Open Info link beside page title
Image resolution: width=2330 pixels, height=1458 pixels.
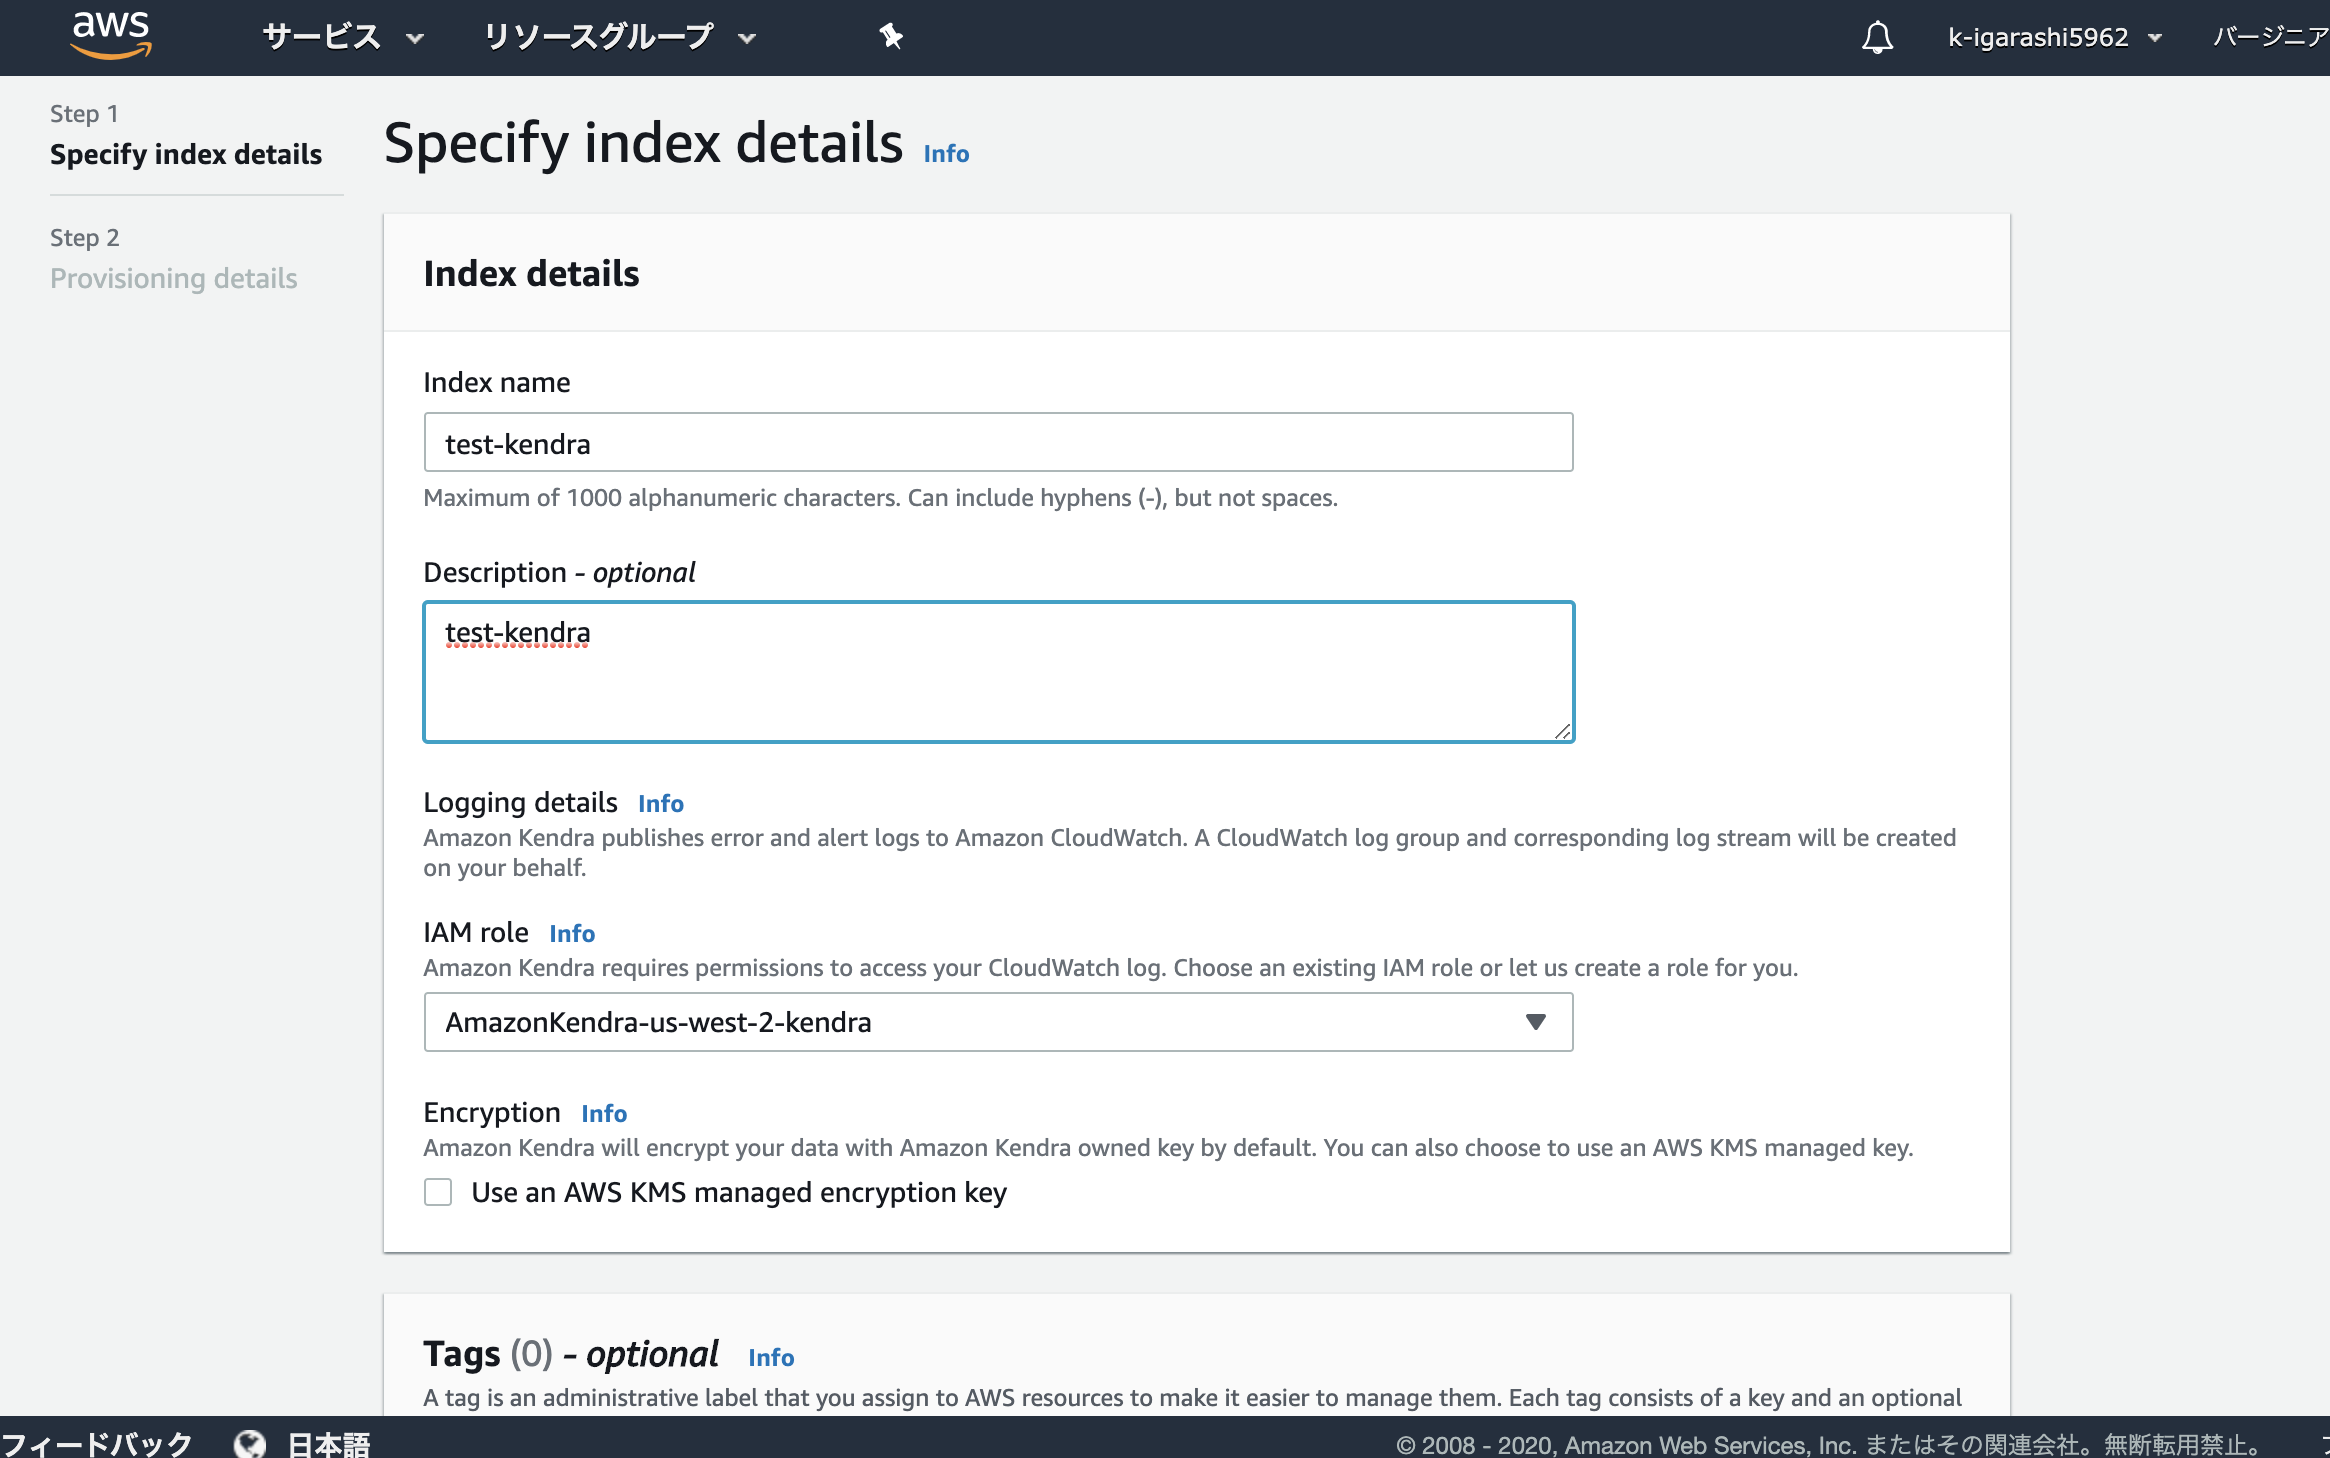click(946, 154)
